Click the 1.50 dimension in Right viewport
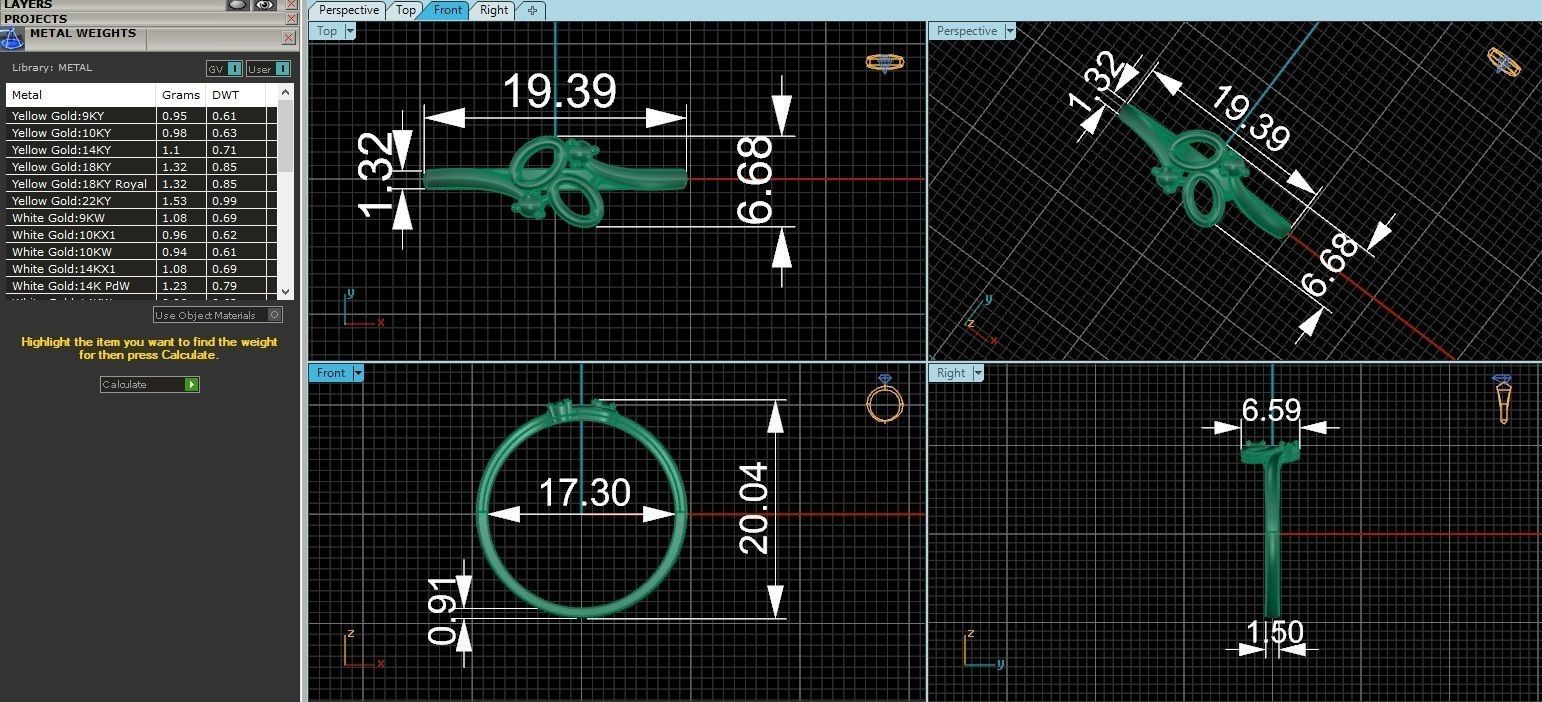 [x=1275, y=633]
